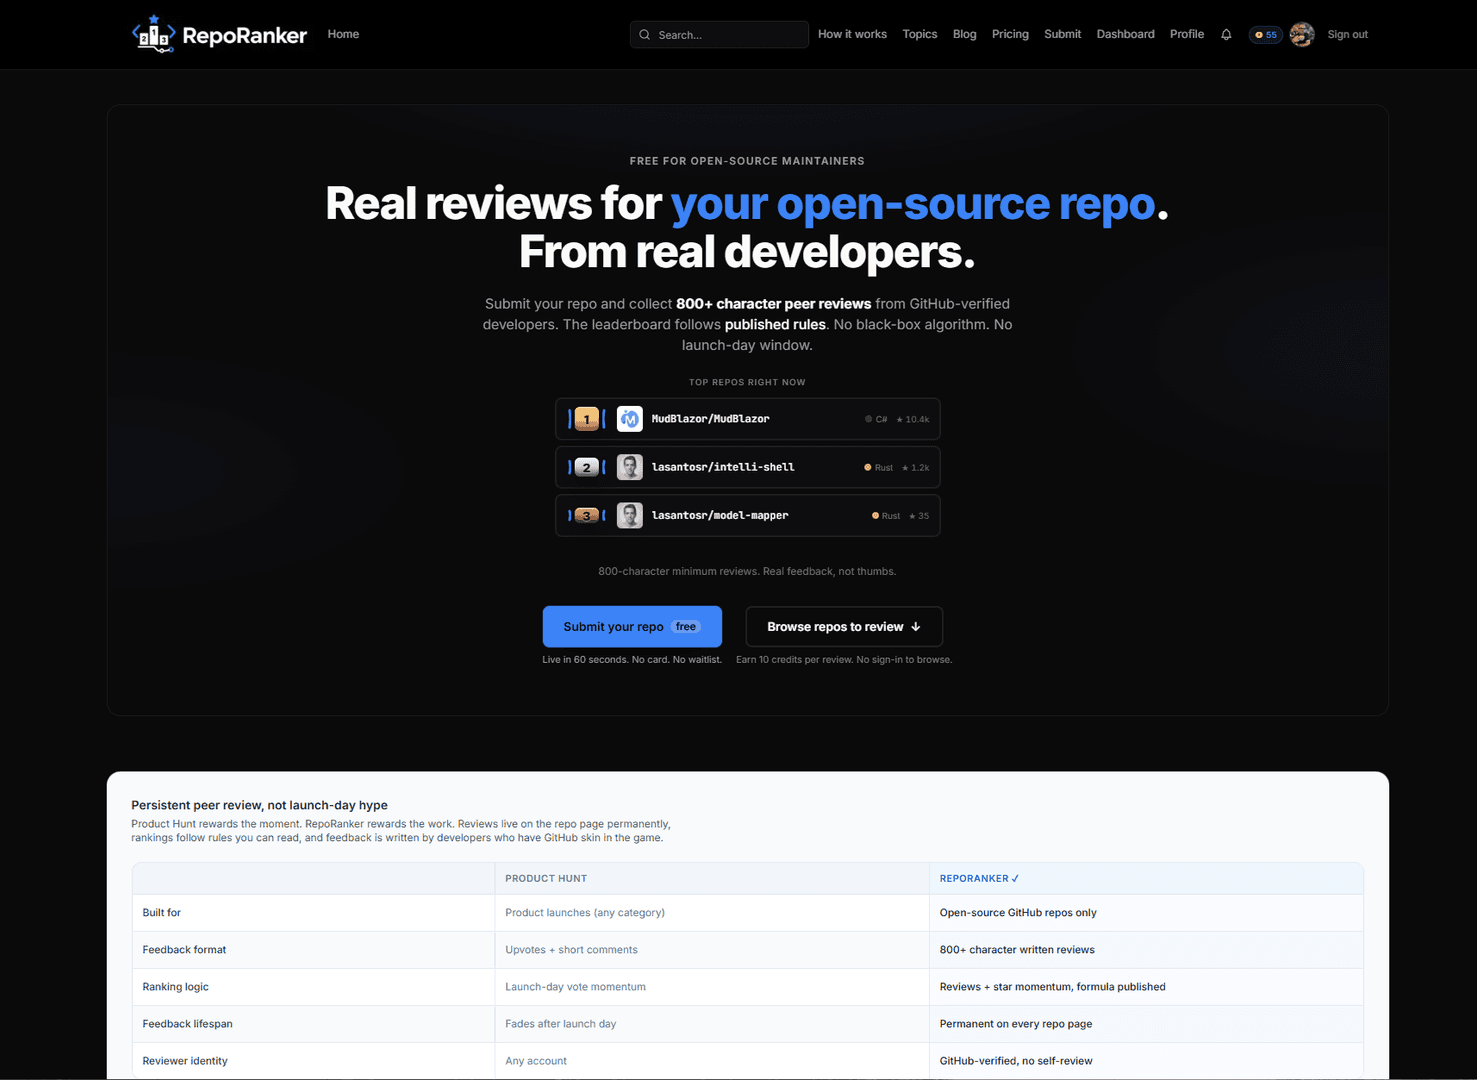The height and width of the screenshot is (1080, 1477).
Task: Open the MudBlazor/MudBlazor repo row
Action: pyautogui.click(x=748, y=419)
